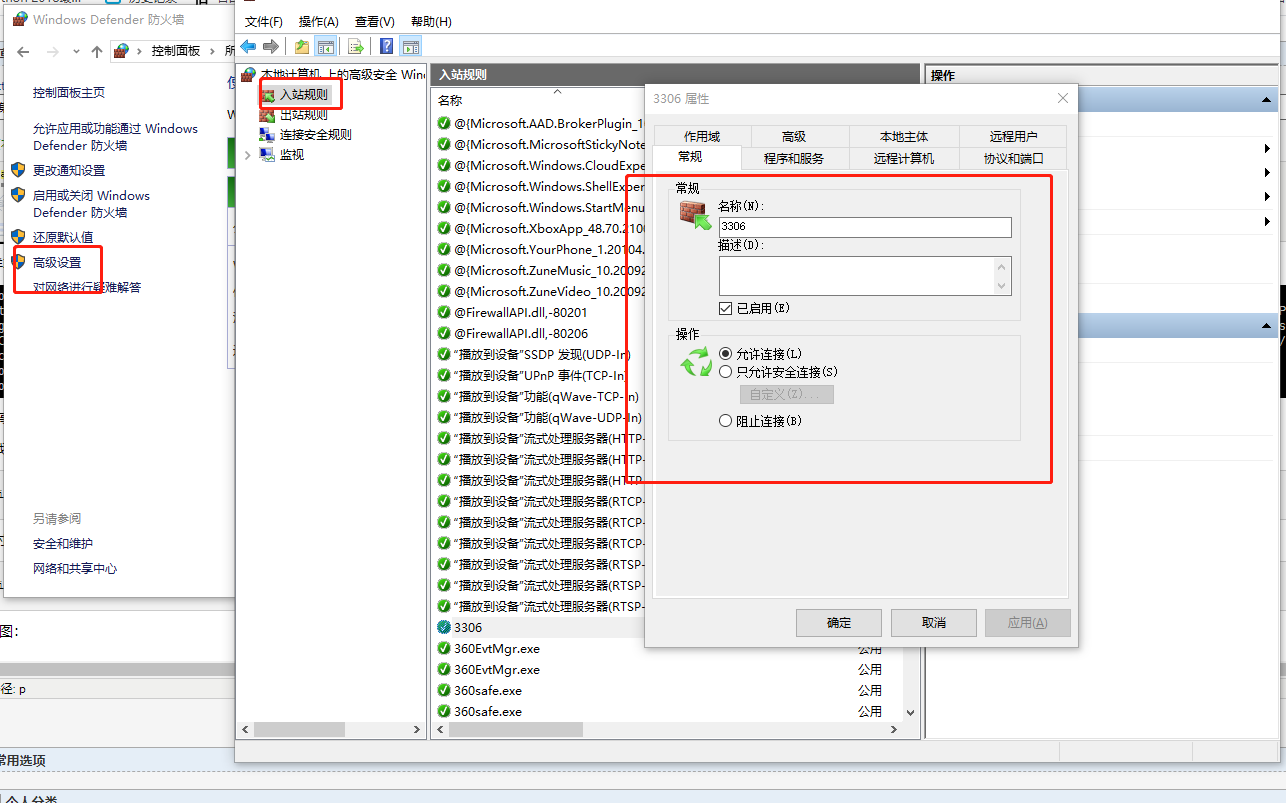1286x803 pixels.
Task: Select 允许连接(L) radio option
Action: (x=726, y=354)
